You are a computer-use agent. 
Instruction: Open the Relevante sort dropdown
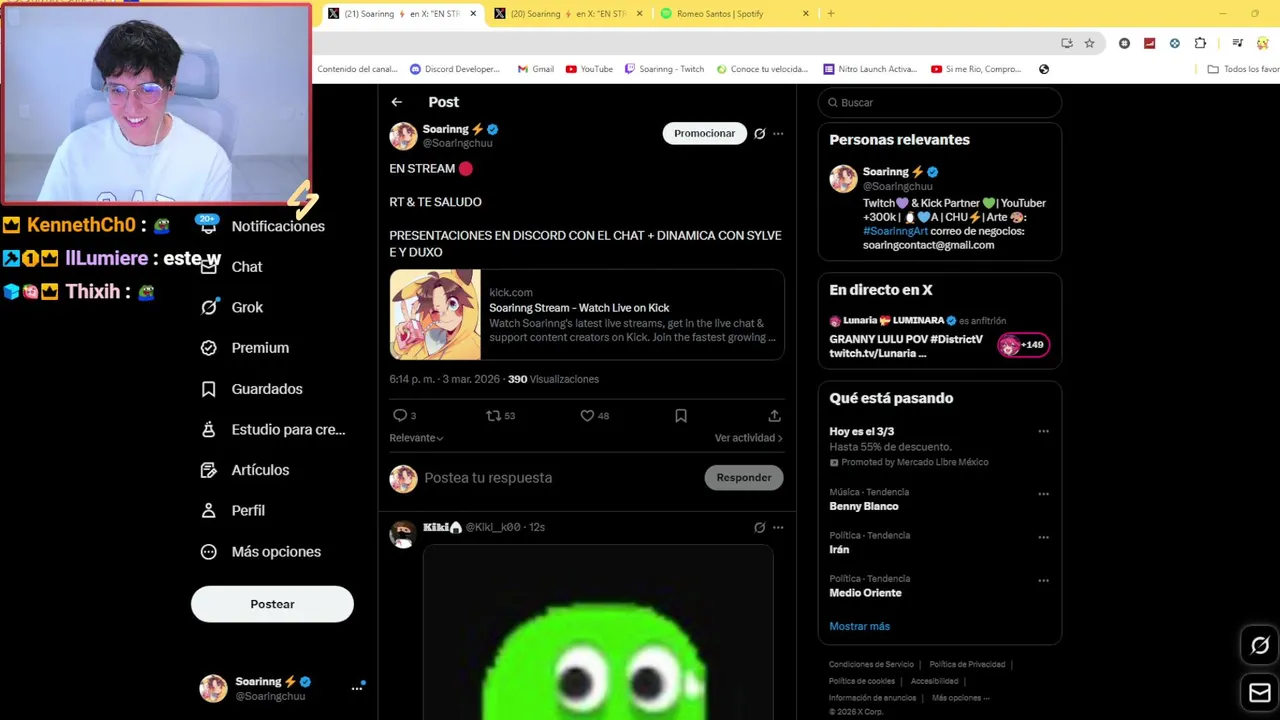click(x=416, y=438)
